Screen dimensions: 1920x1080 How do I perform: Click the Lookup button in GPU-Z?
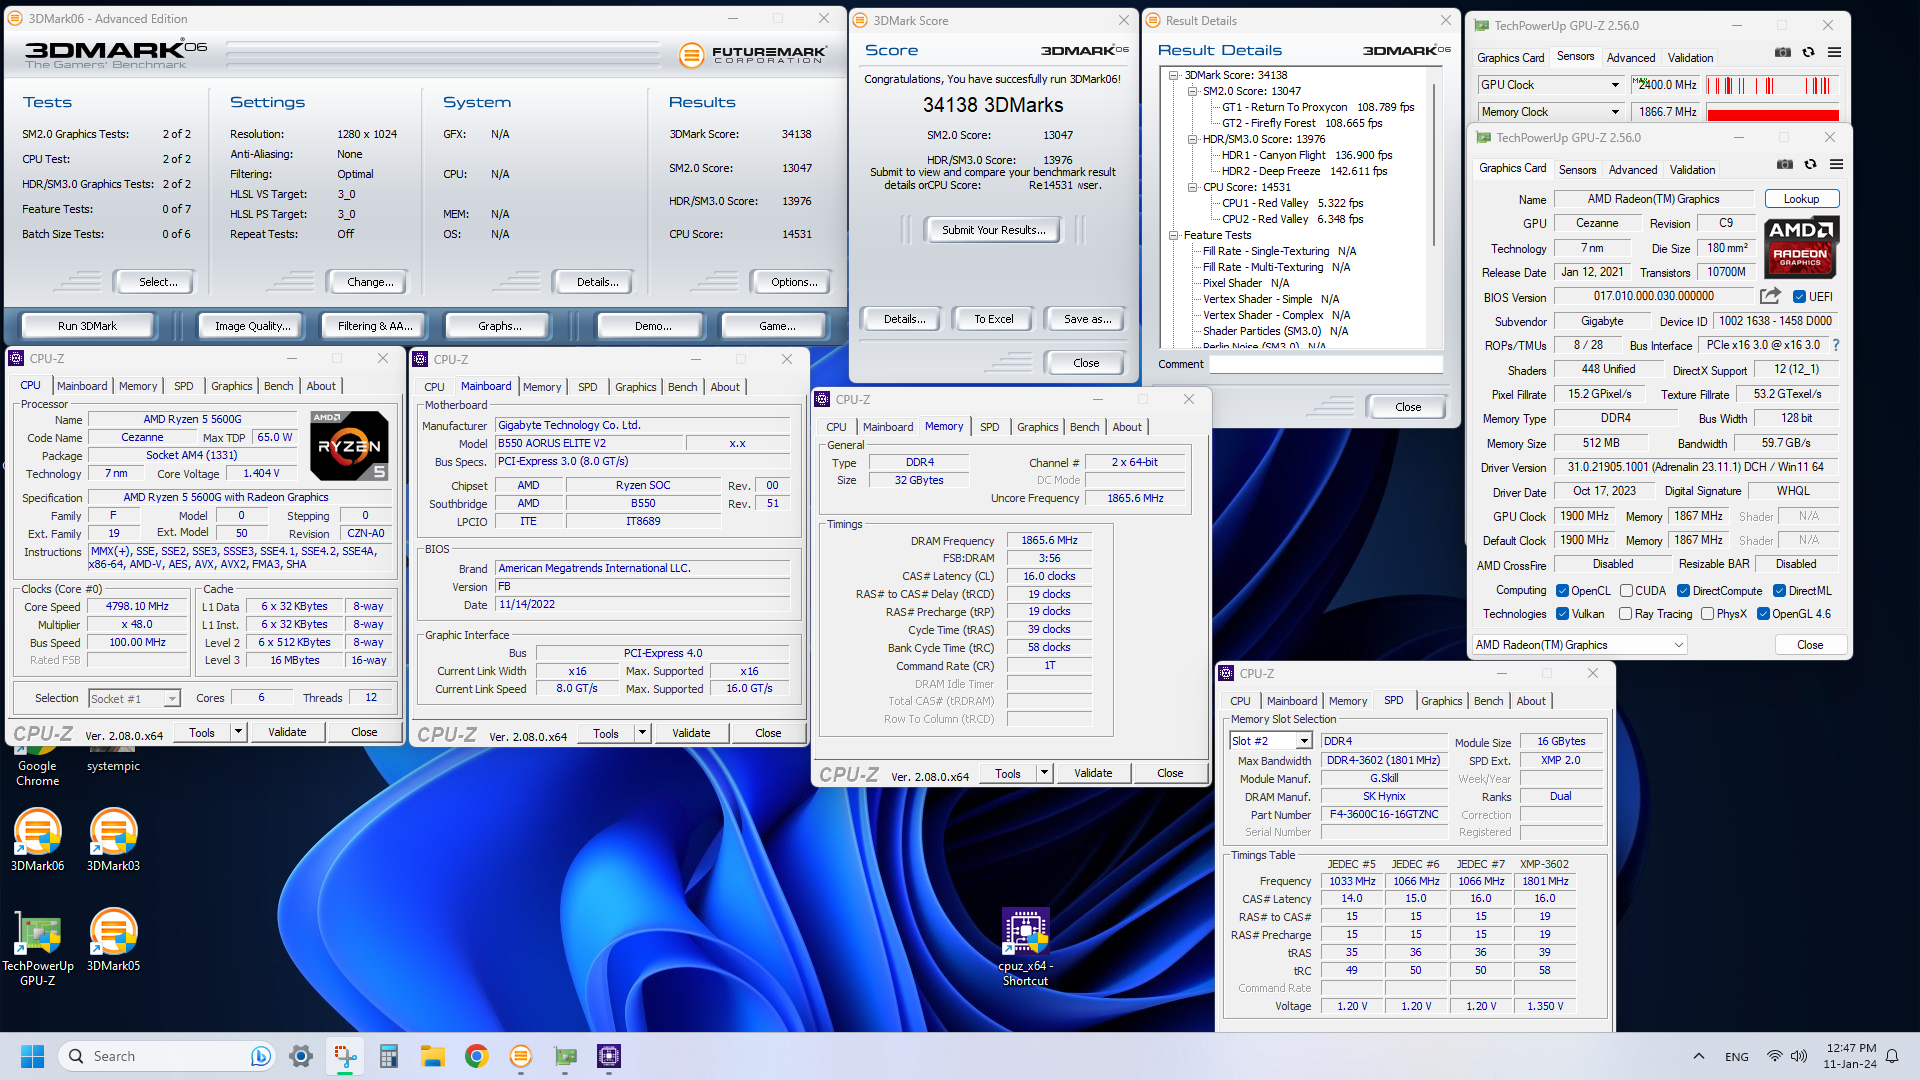1801,199
